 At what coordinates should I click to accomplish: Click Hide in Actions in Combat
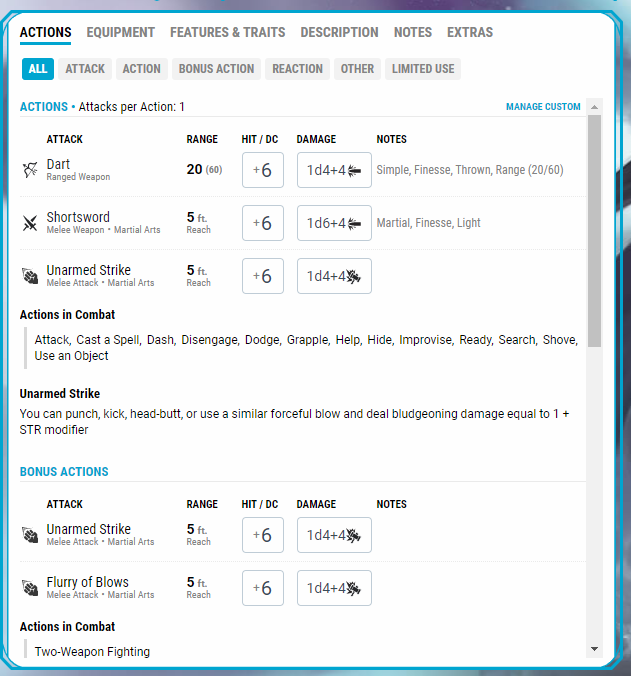click(380, 340)
